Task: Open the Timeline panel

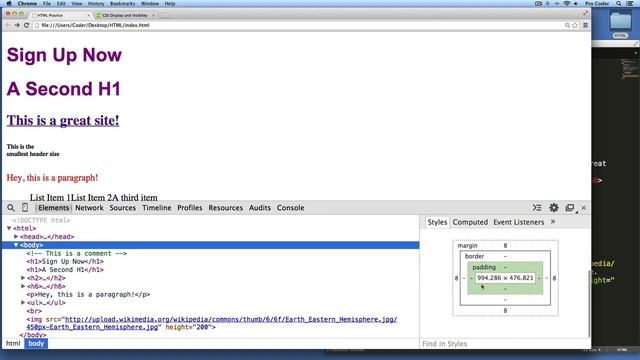Action: pyautogui.click(x=157, y=208)
